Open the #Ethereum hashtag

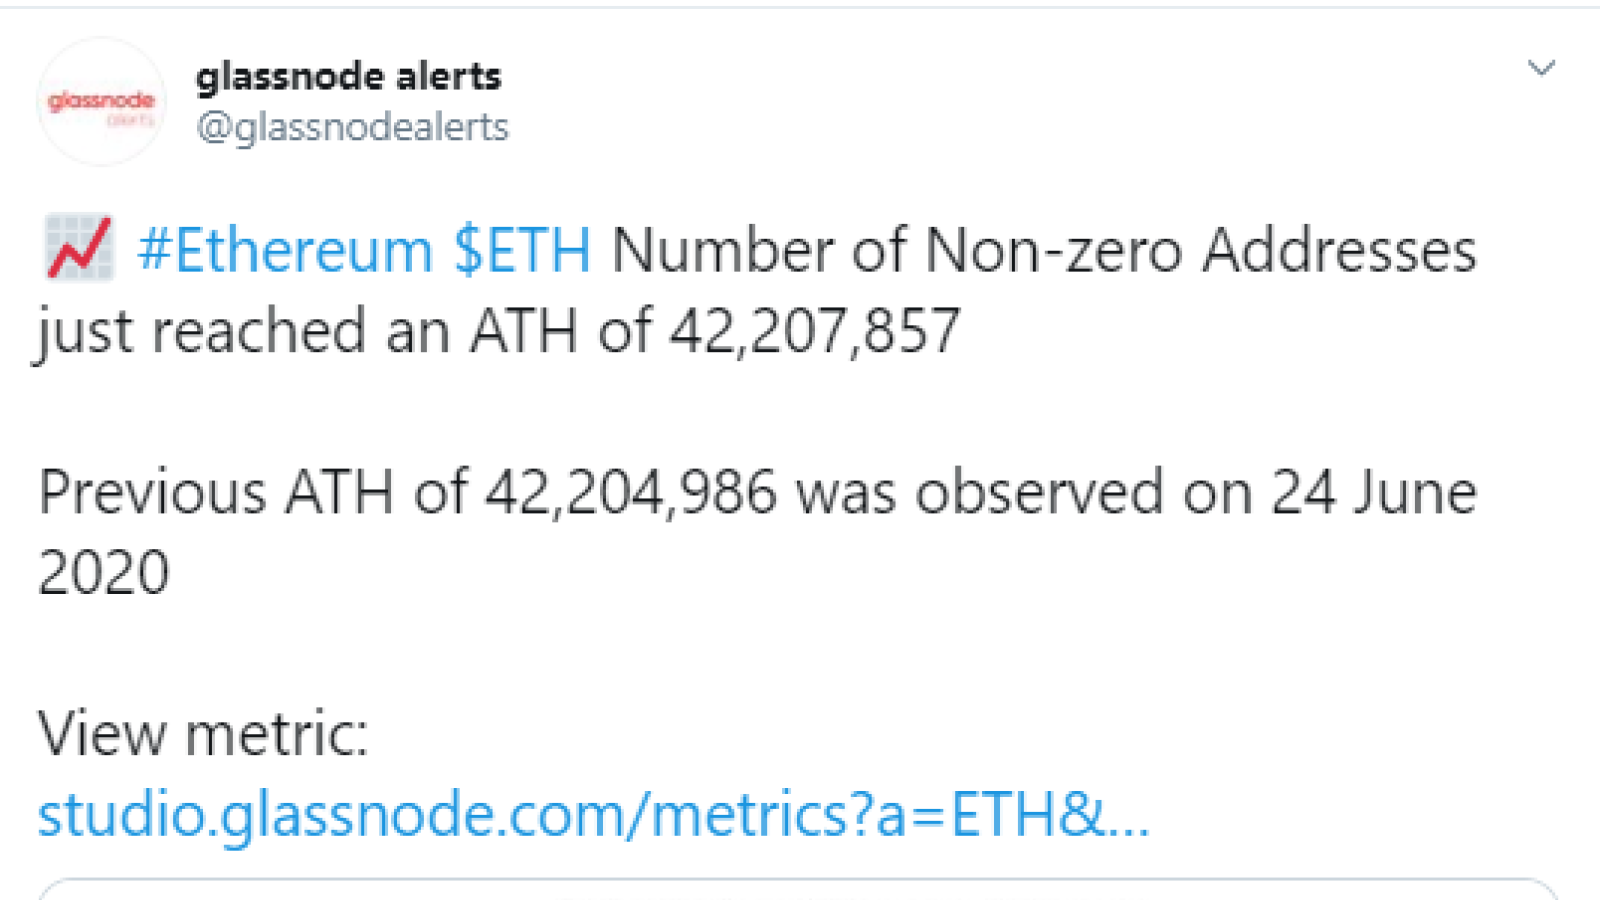[x=285, y=250]
